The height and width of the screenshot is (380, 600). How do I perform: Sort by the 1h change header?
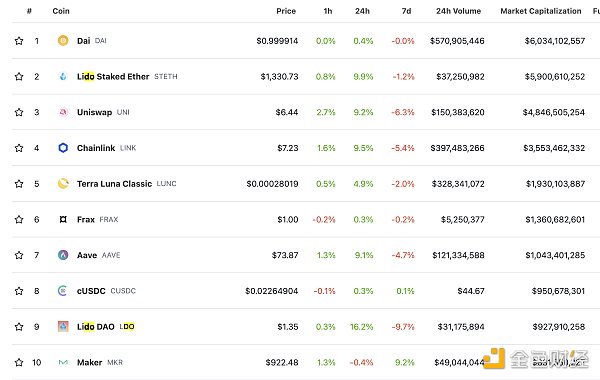328,11
